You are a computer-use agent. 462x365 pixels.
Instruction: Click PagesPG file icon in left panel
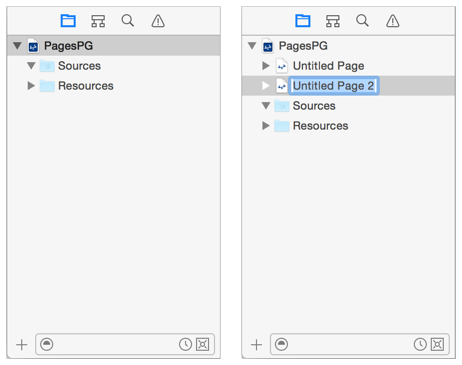click(33, 46)
